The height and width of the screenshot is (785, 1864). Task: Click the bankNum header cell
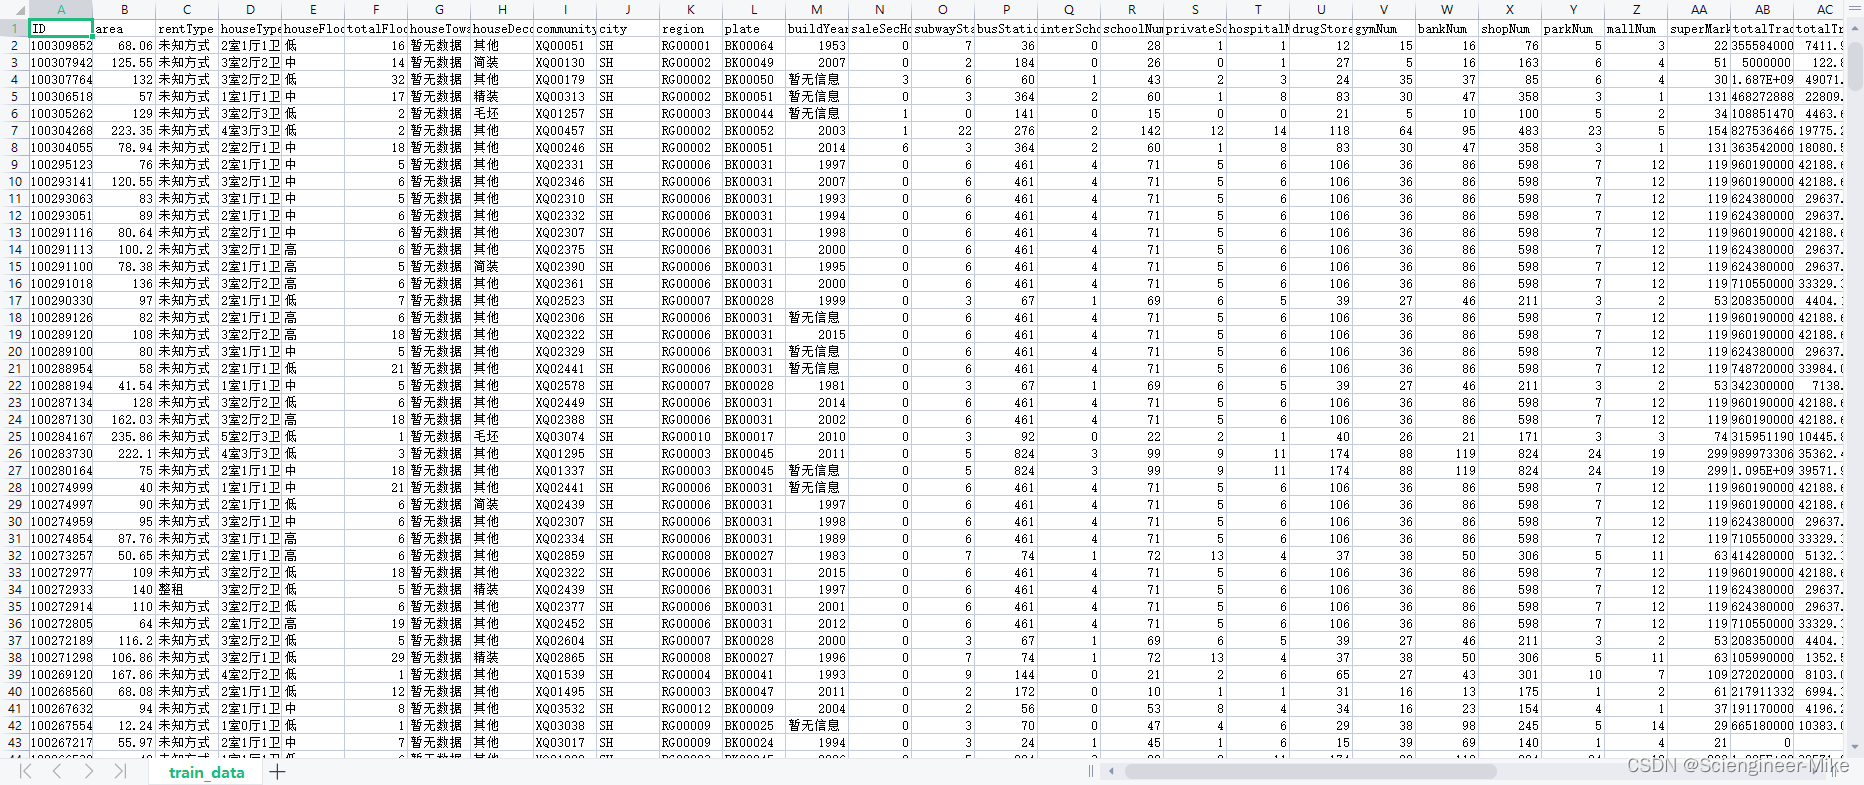[x=1447, y=28]
